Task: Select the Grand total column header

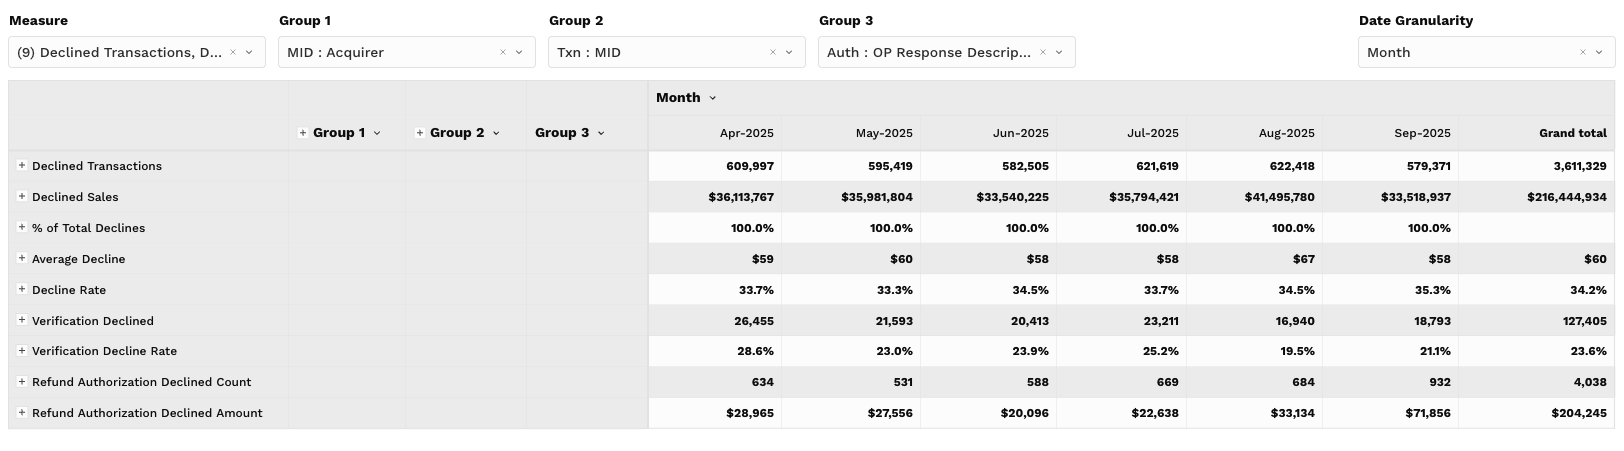Action: 1572,133
